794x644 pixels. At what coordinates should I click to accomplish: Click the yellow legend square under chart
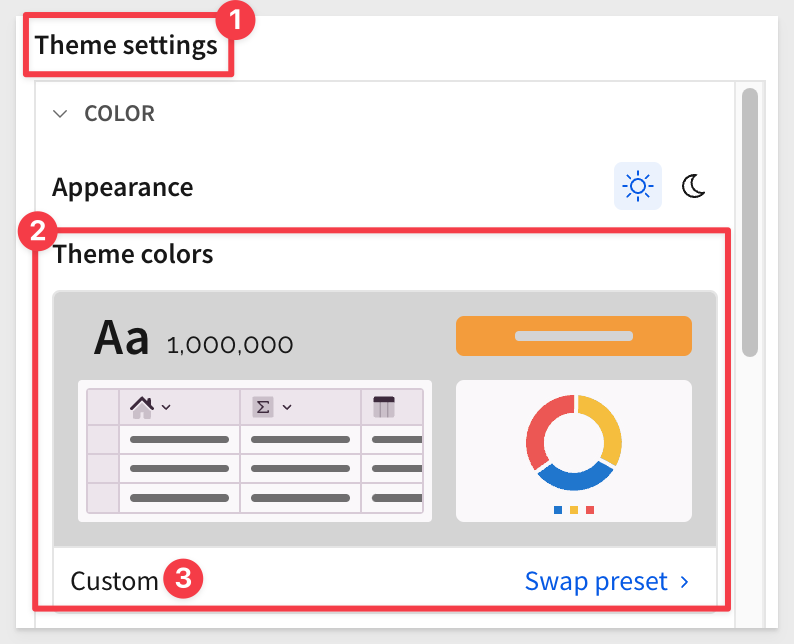pos(574,510)
